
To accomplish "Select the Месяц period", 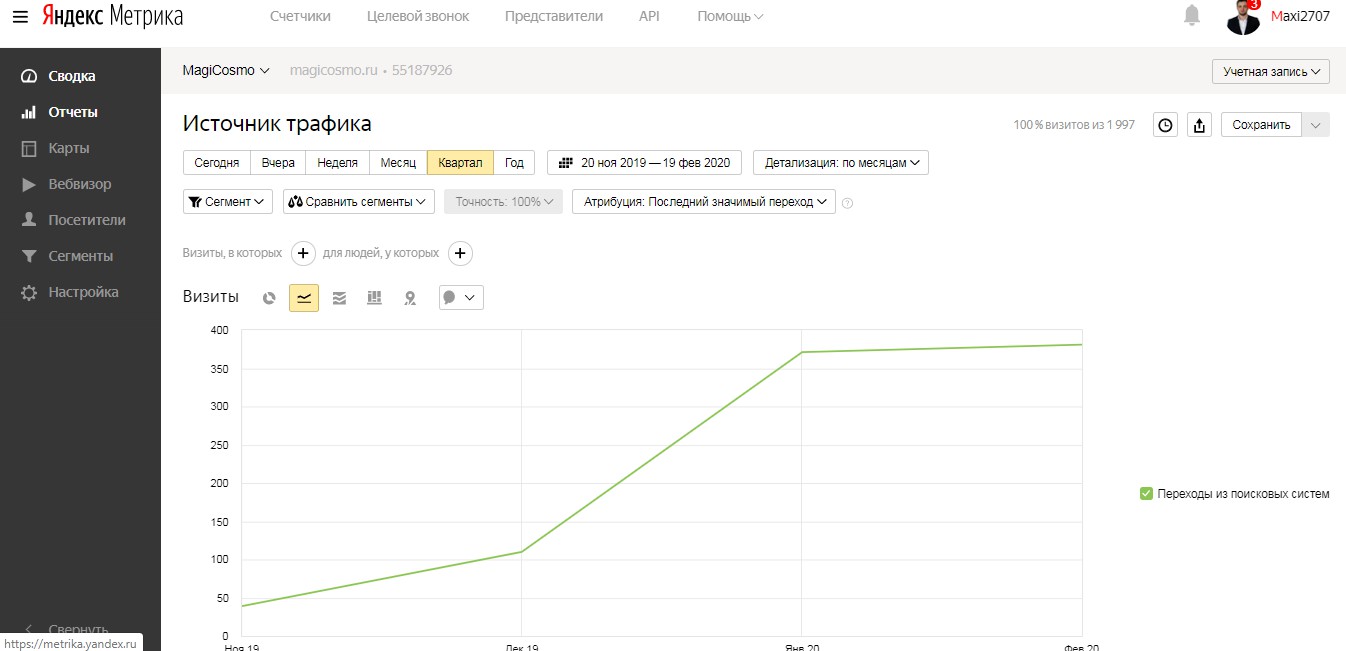I will [x=398, y=163].
